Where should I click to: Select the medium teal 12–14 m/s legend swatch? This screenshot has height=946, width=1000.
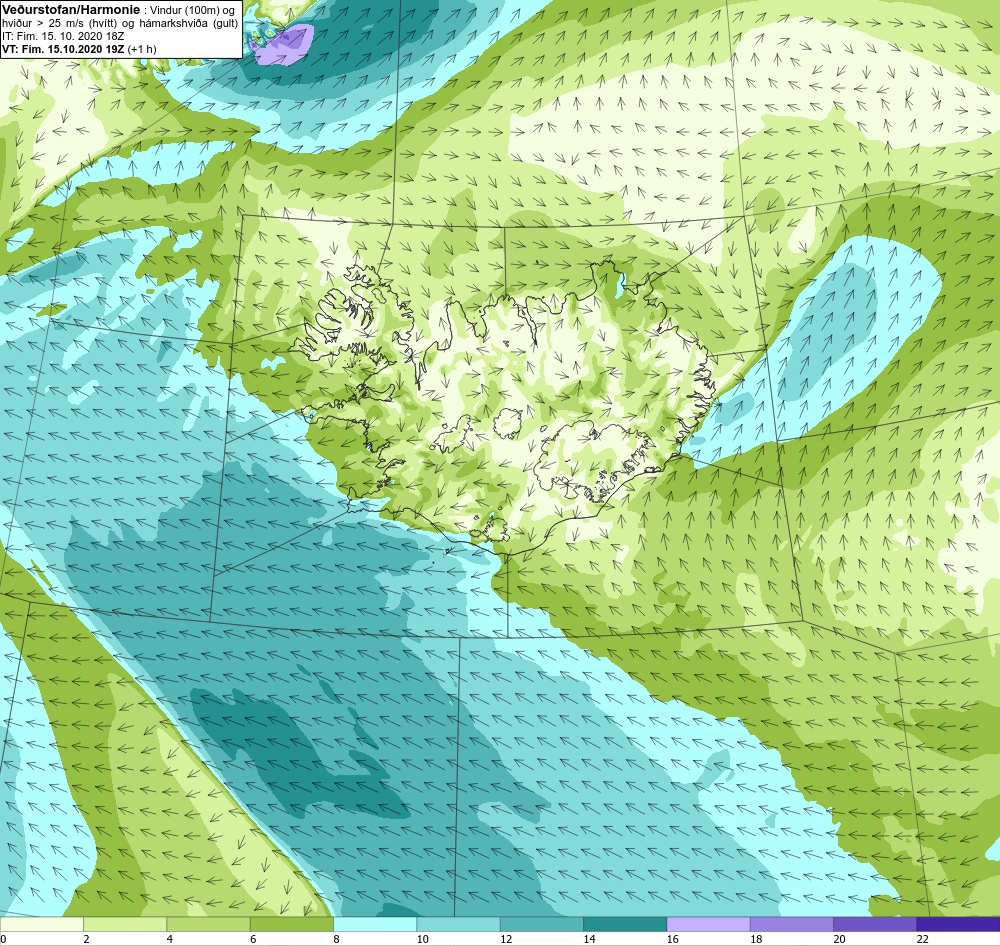pyautogui.click(x=541, y=924)
